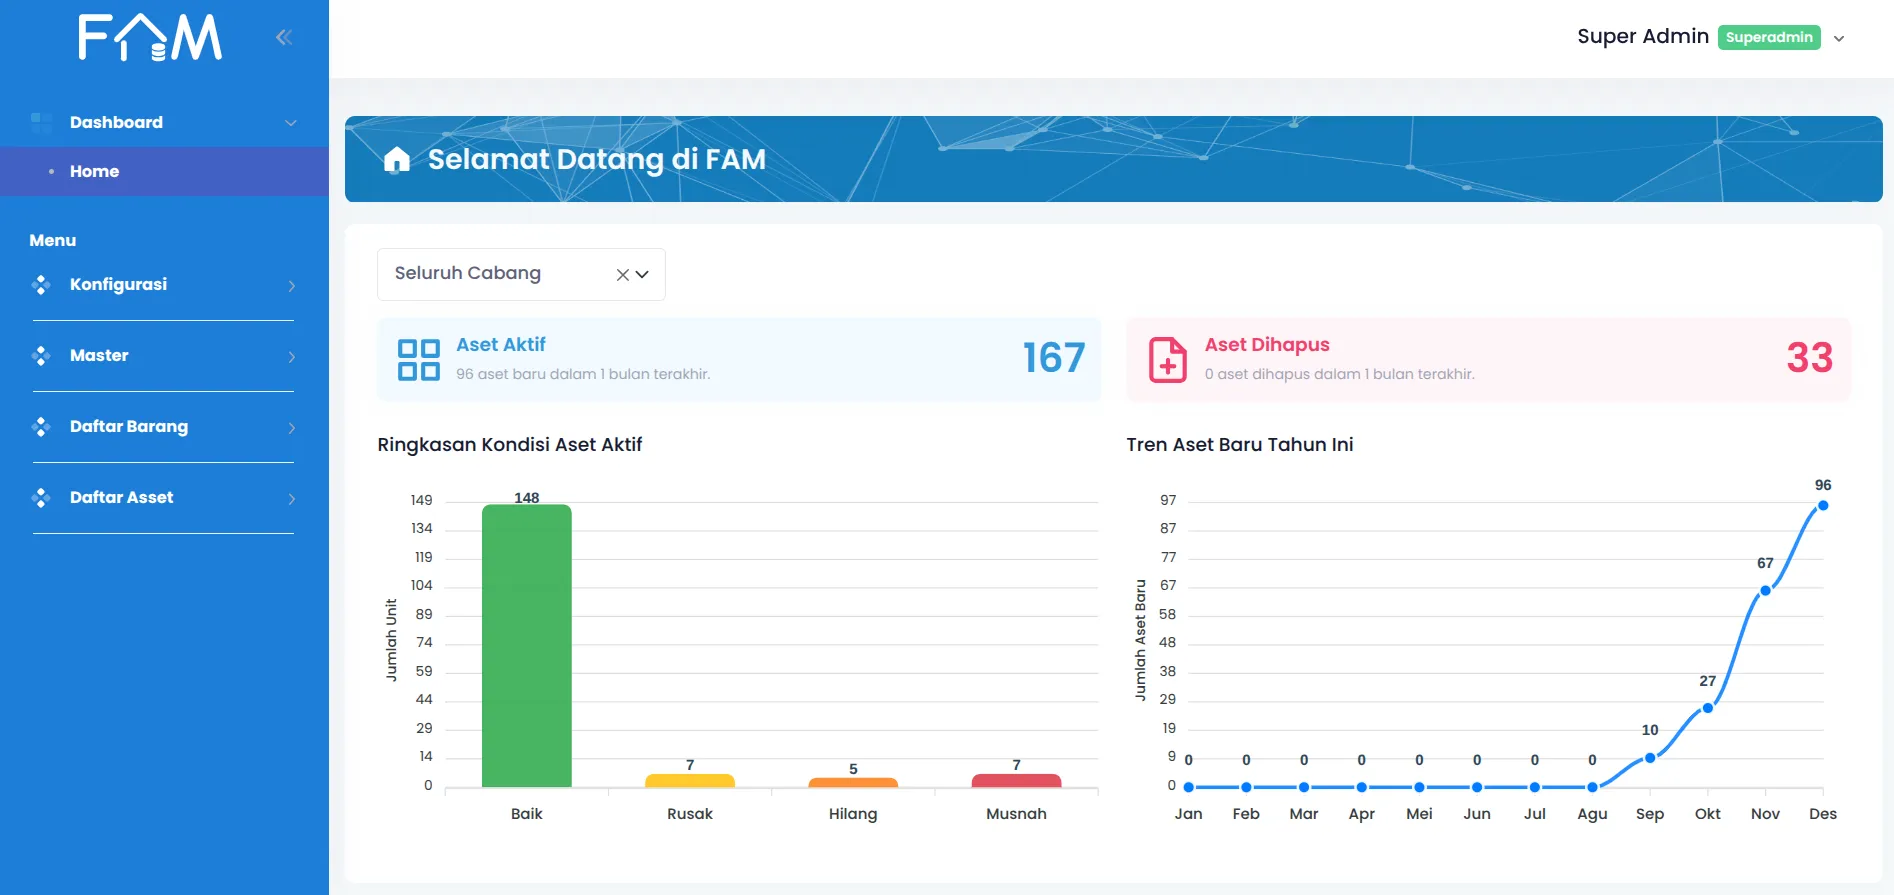This screenshot has width=1894, height=895.
Task: Click the 33 deleted asset count
Action: (1809, 358)
